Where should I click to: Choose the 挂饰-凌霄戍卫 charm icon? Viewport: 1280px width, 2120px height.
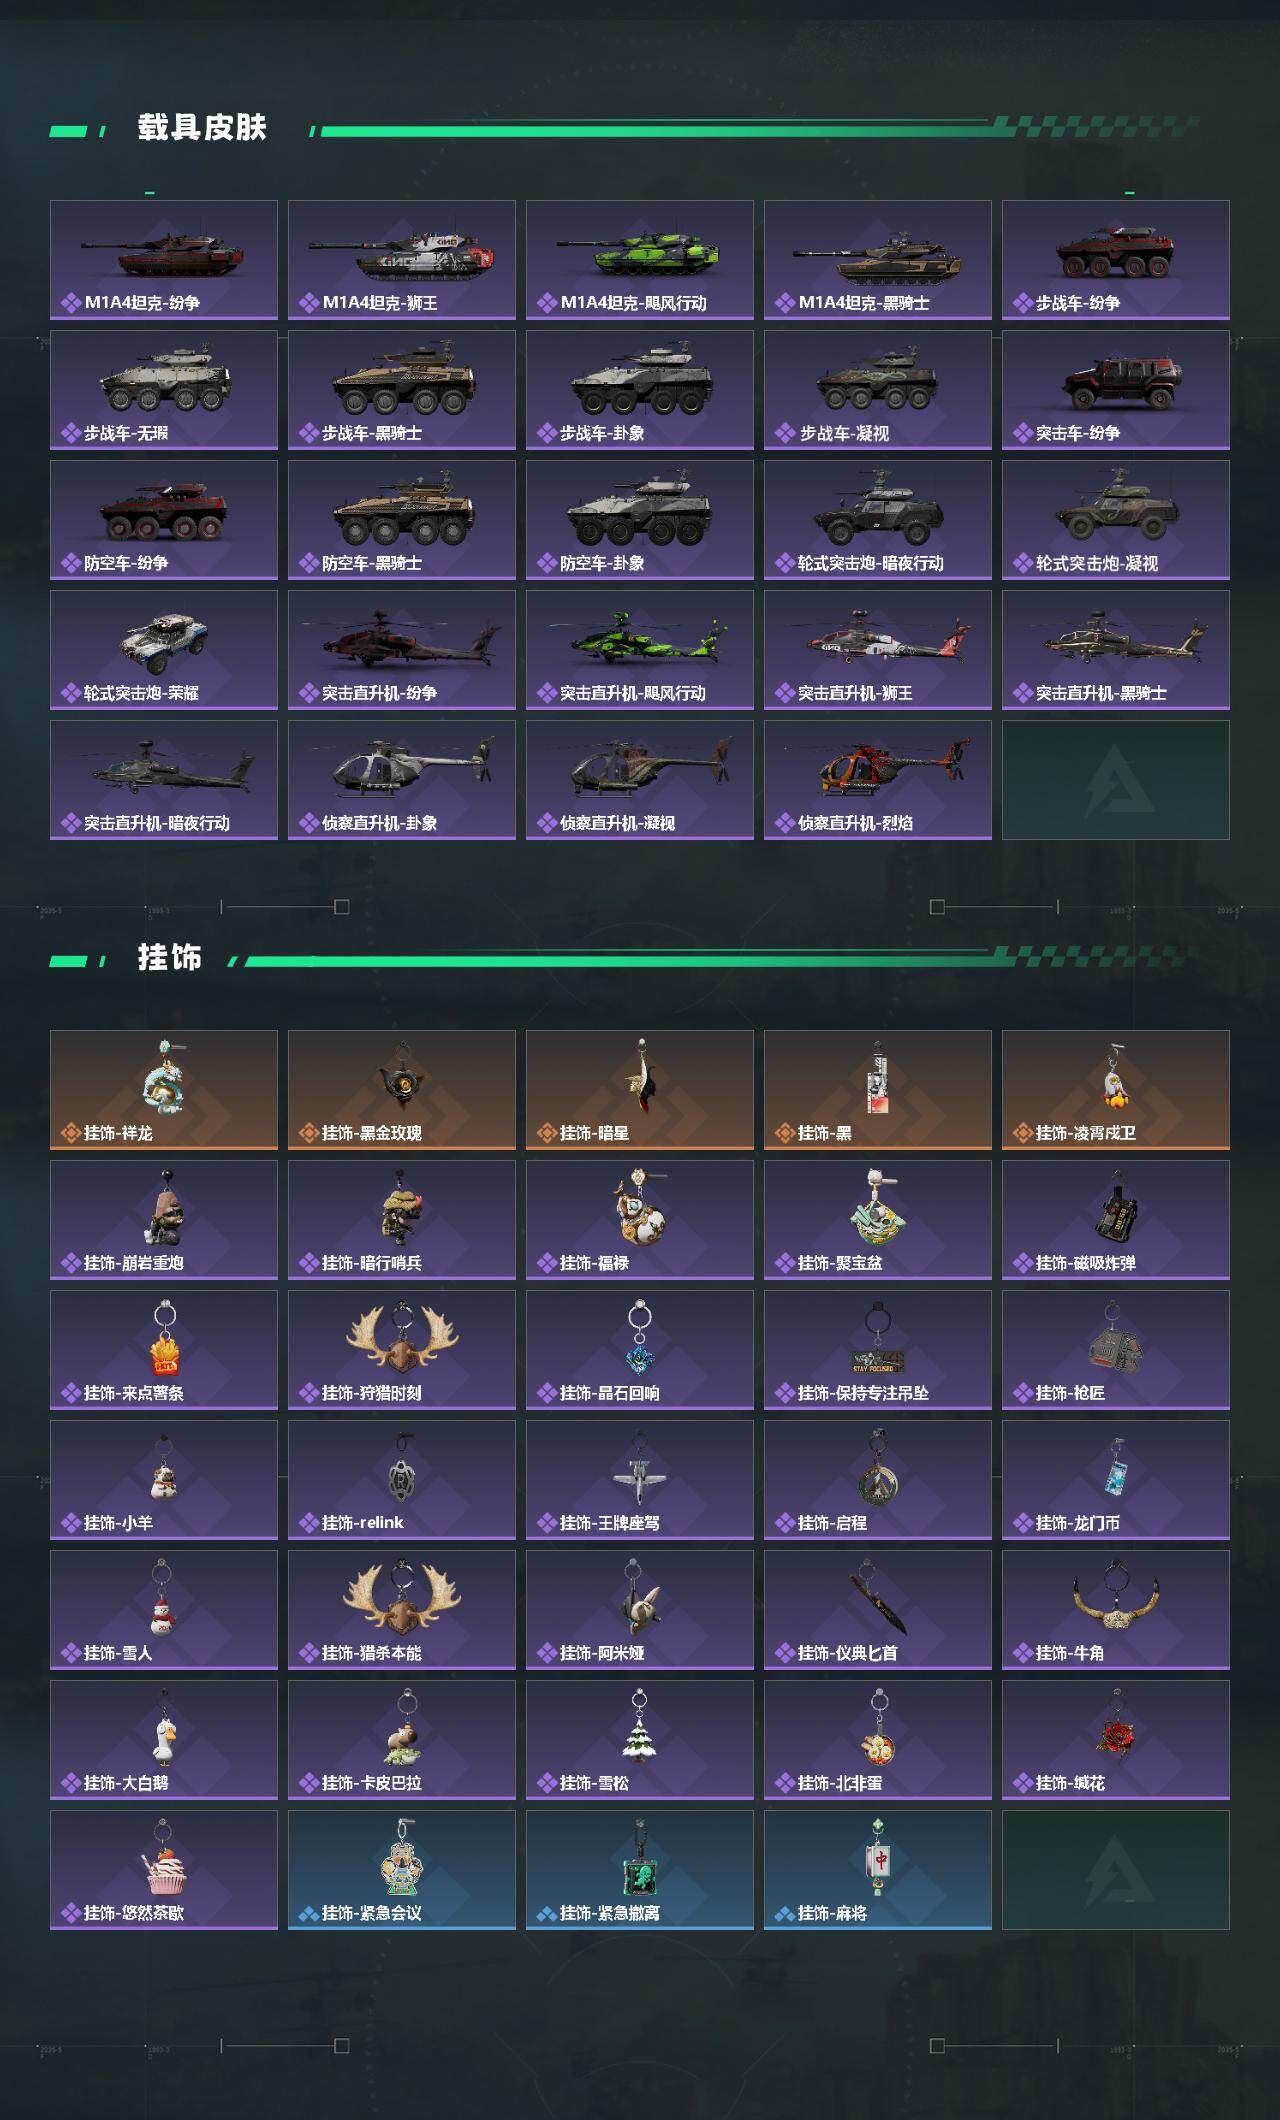[1116, 1078]
